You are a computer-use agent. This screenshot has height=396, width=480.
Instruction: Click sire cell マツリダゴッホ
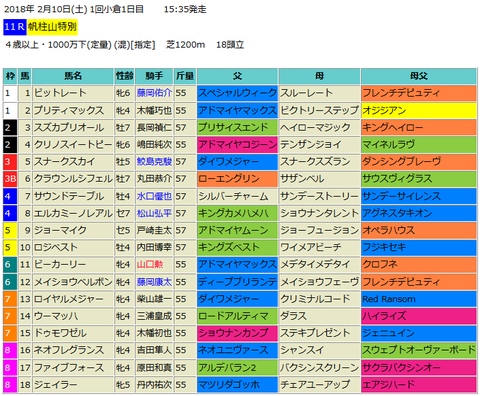237,385
